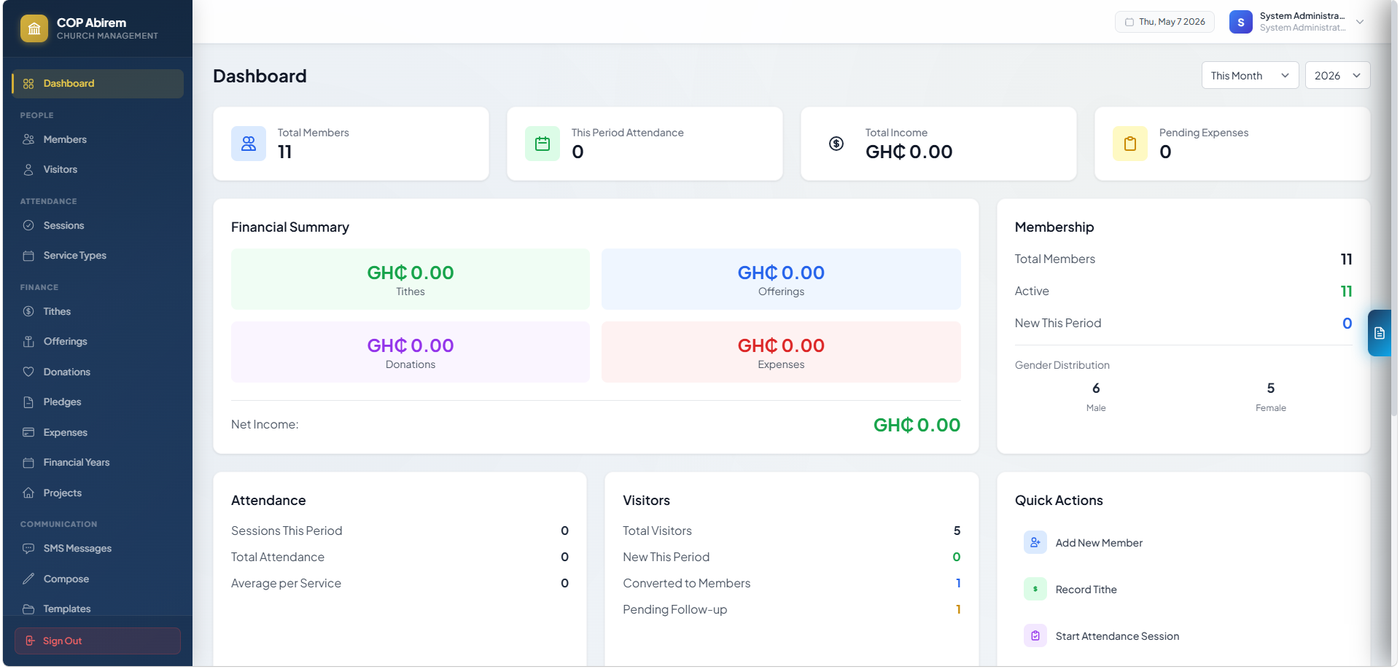Click the Total Members blue people icon
This screenshot has height=669, width=1400.
click(x=248, y=144)
